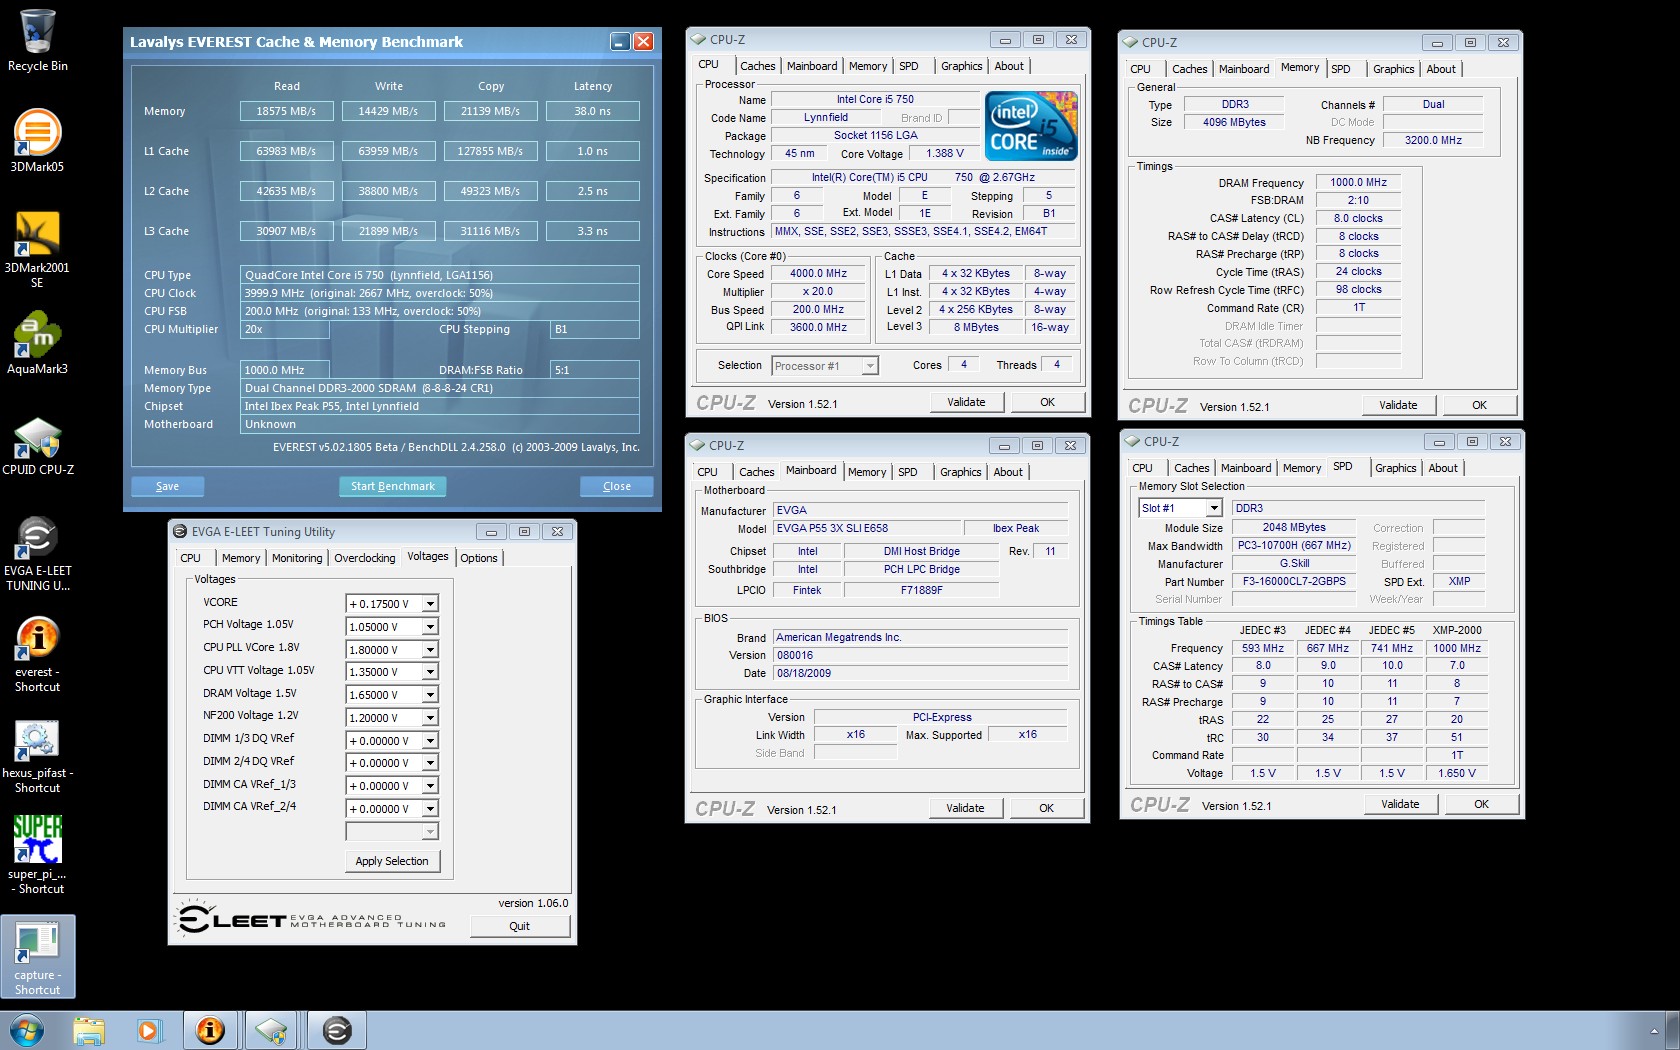
Task: Click the Close button in EVEREST benchmark
Action: pyautogui.click(x=616, y=486)
